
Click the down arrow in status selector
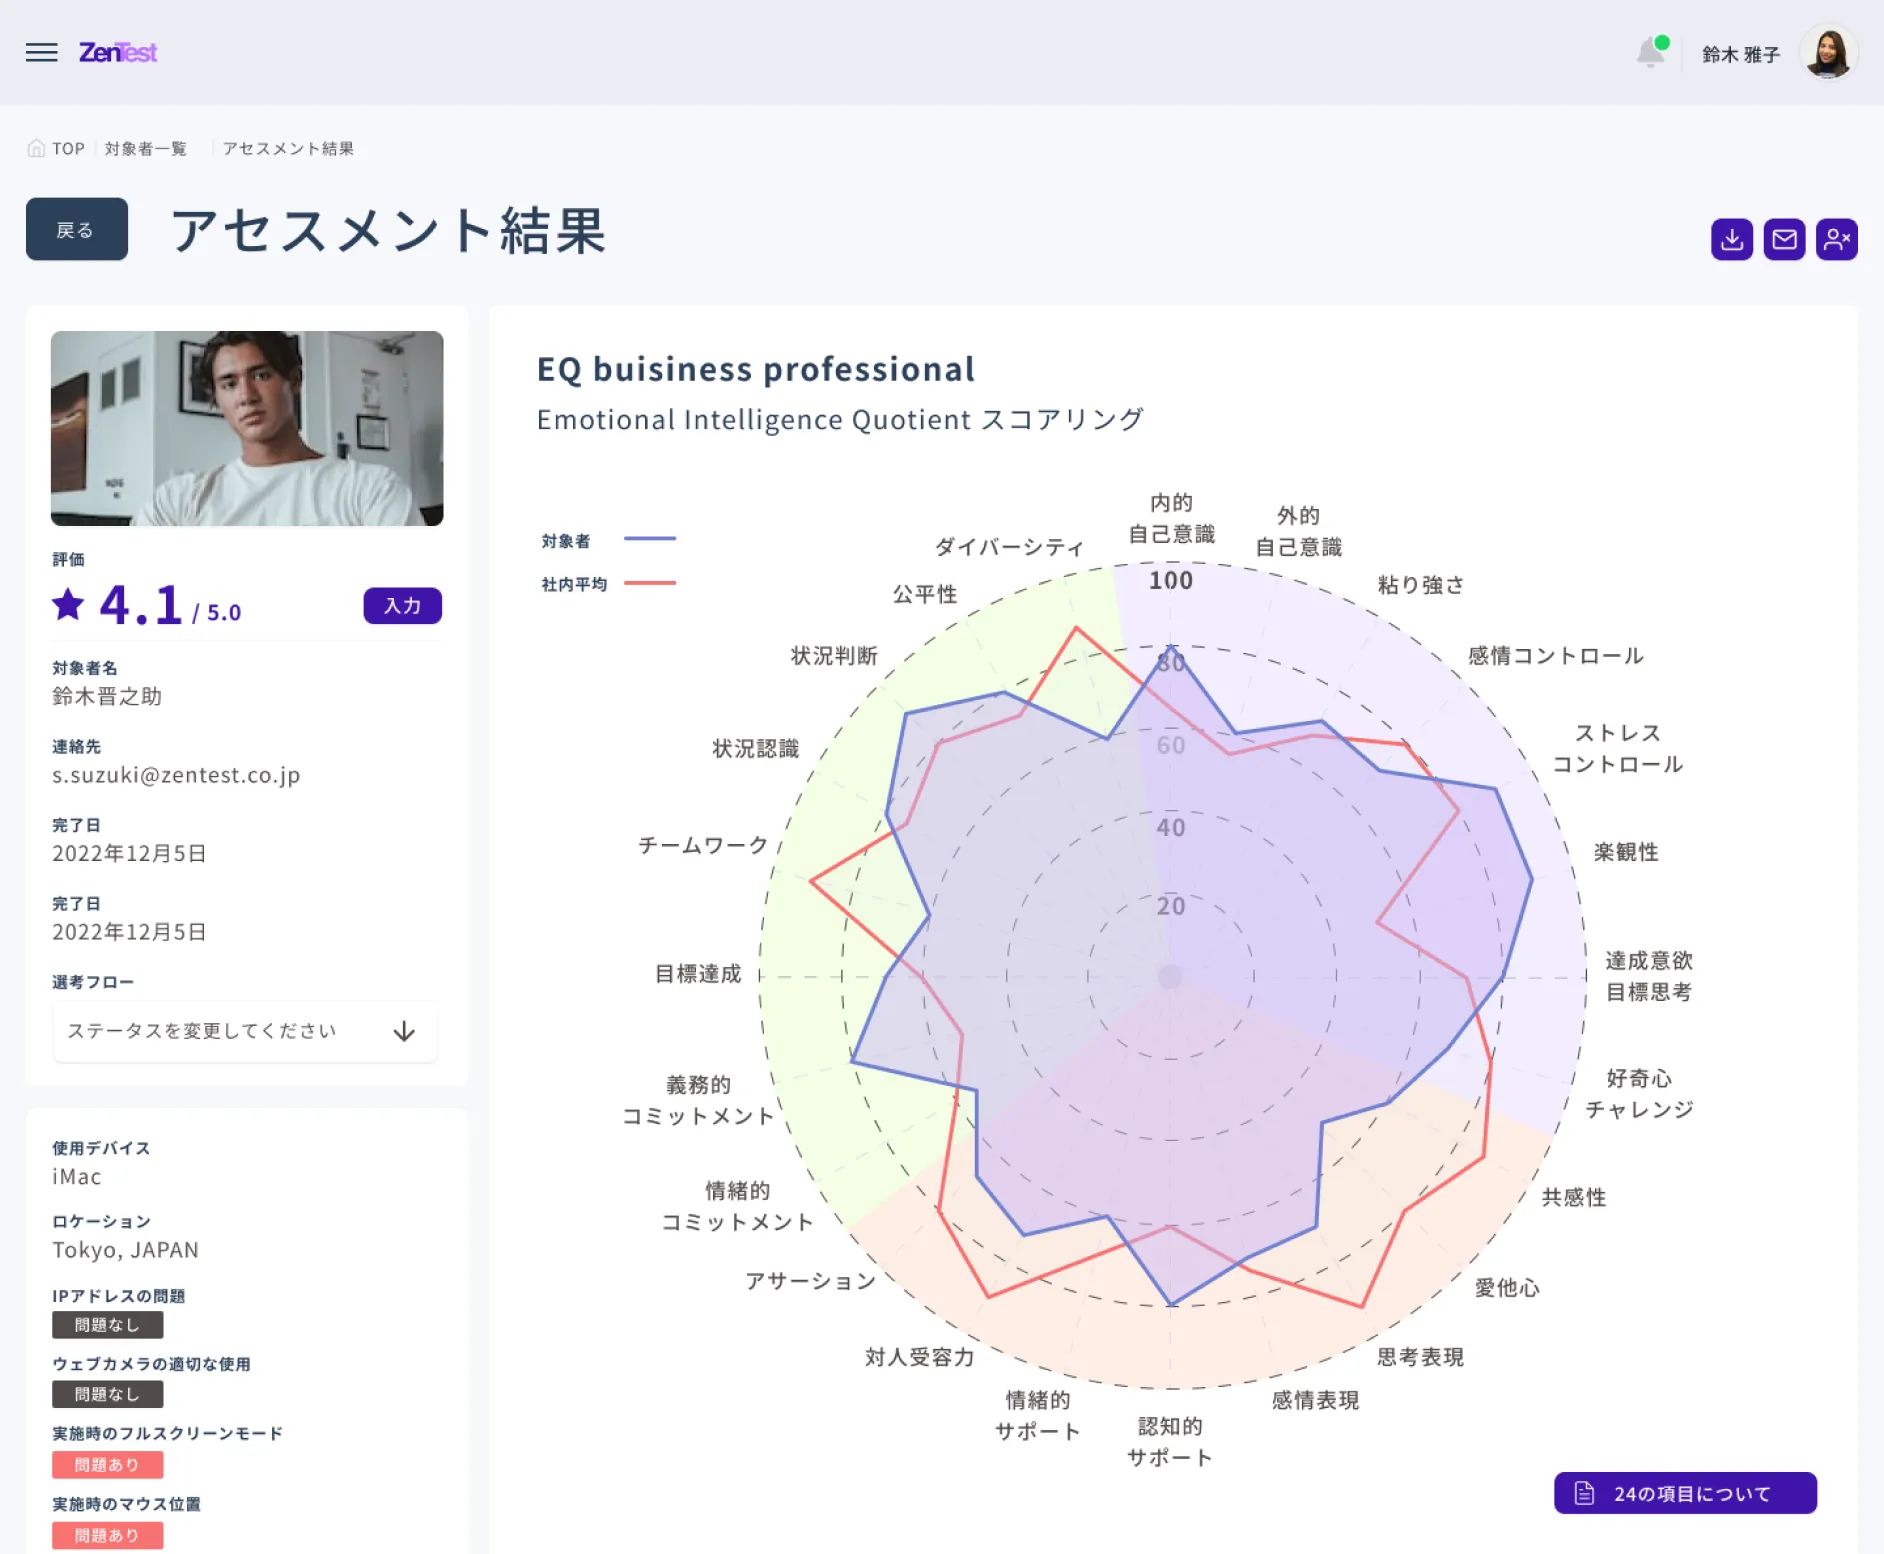click(404, 1031)
